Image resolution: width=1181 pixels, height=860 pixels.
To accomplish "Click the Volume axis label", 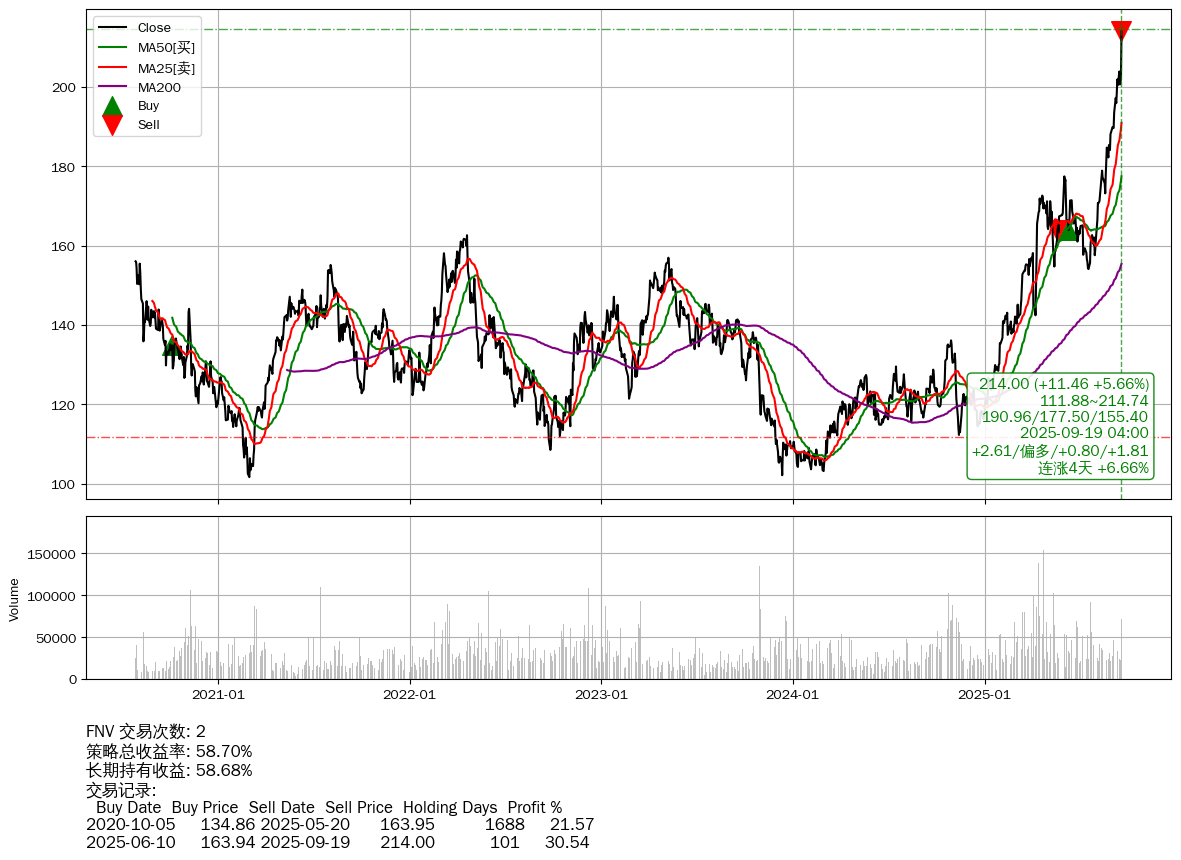I will point(14,599).
